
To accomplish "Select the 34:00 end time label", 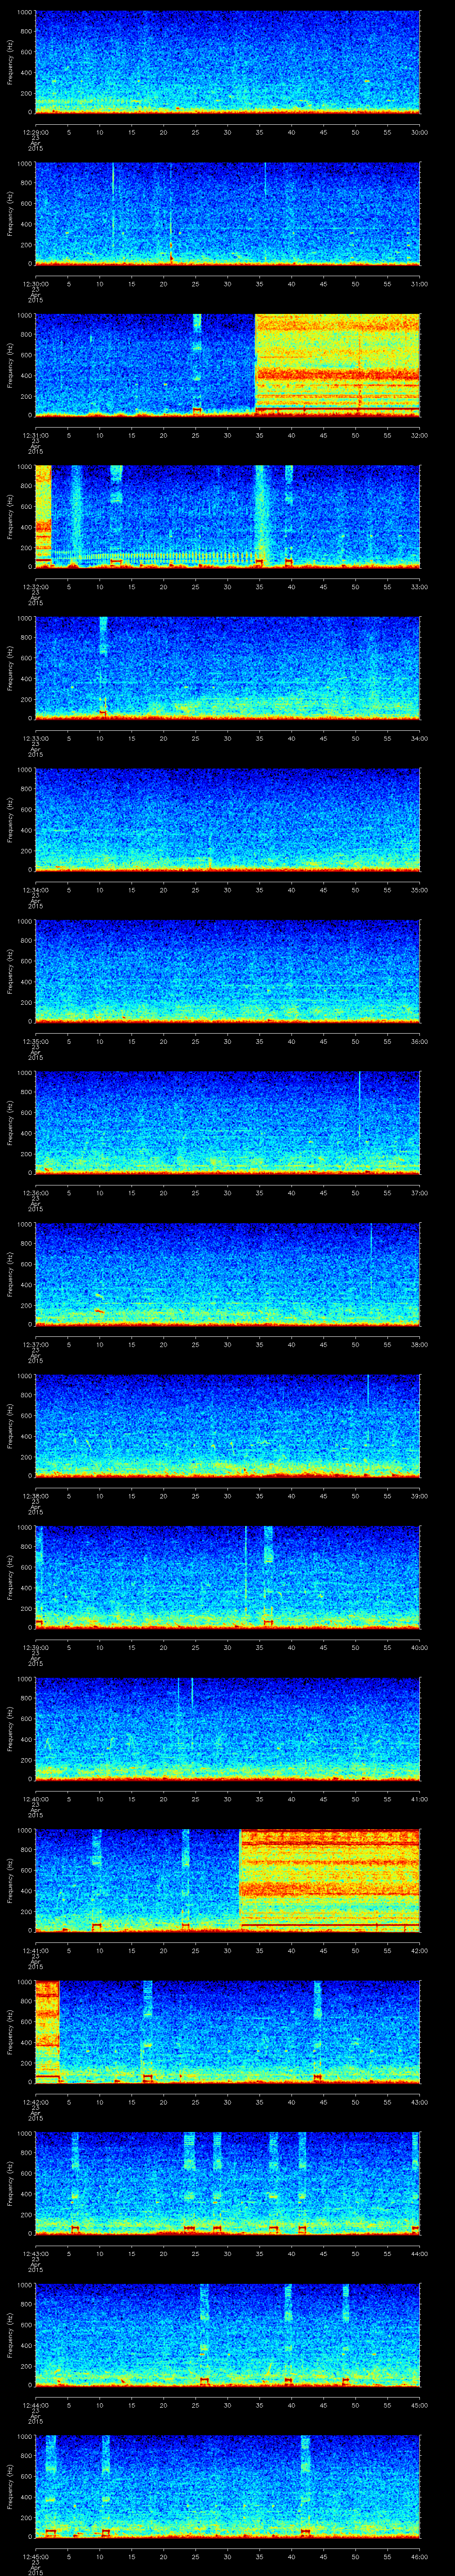I will point(420,738).
